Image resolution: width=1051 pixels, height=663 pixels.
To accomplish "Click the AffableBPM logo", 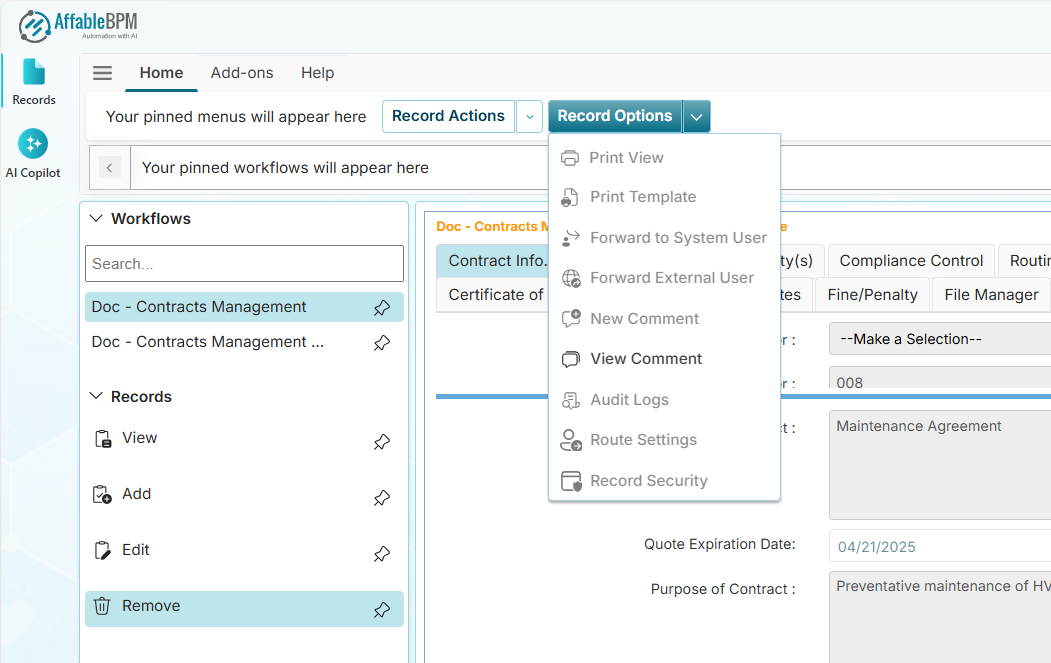I will (76, 25).
